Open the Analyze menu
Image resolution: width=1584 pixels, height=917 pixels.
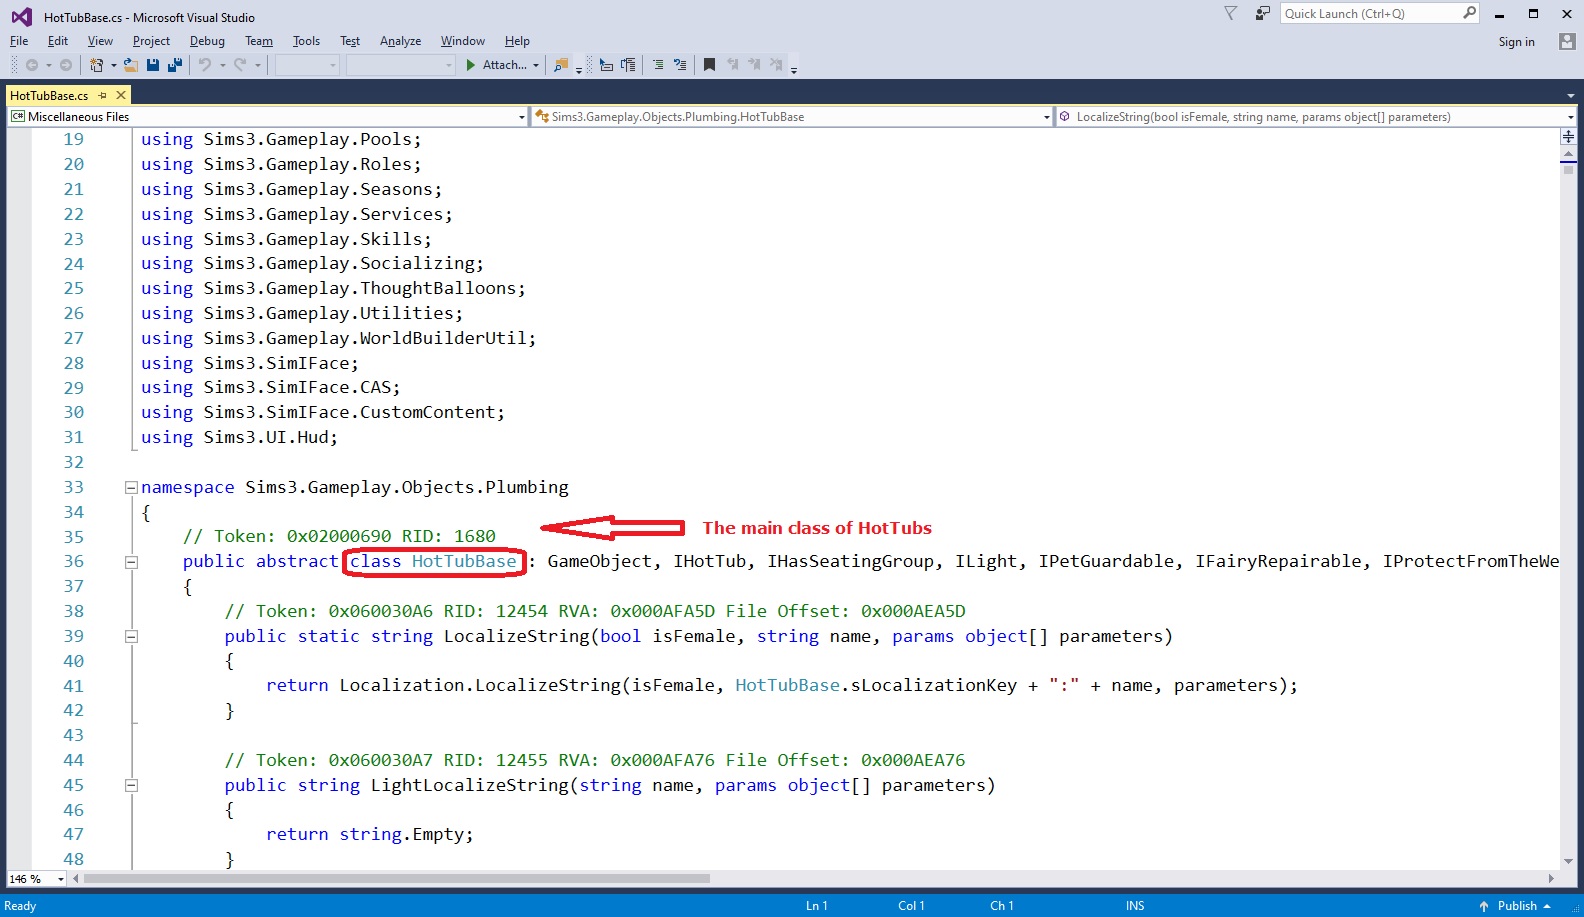(400, 41)
